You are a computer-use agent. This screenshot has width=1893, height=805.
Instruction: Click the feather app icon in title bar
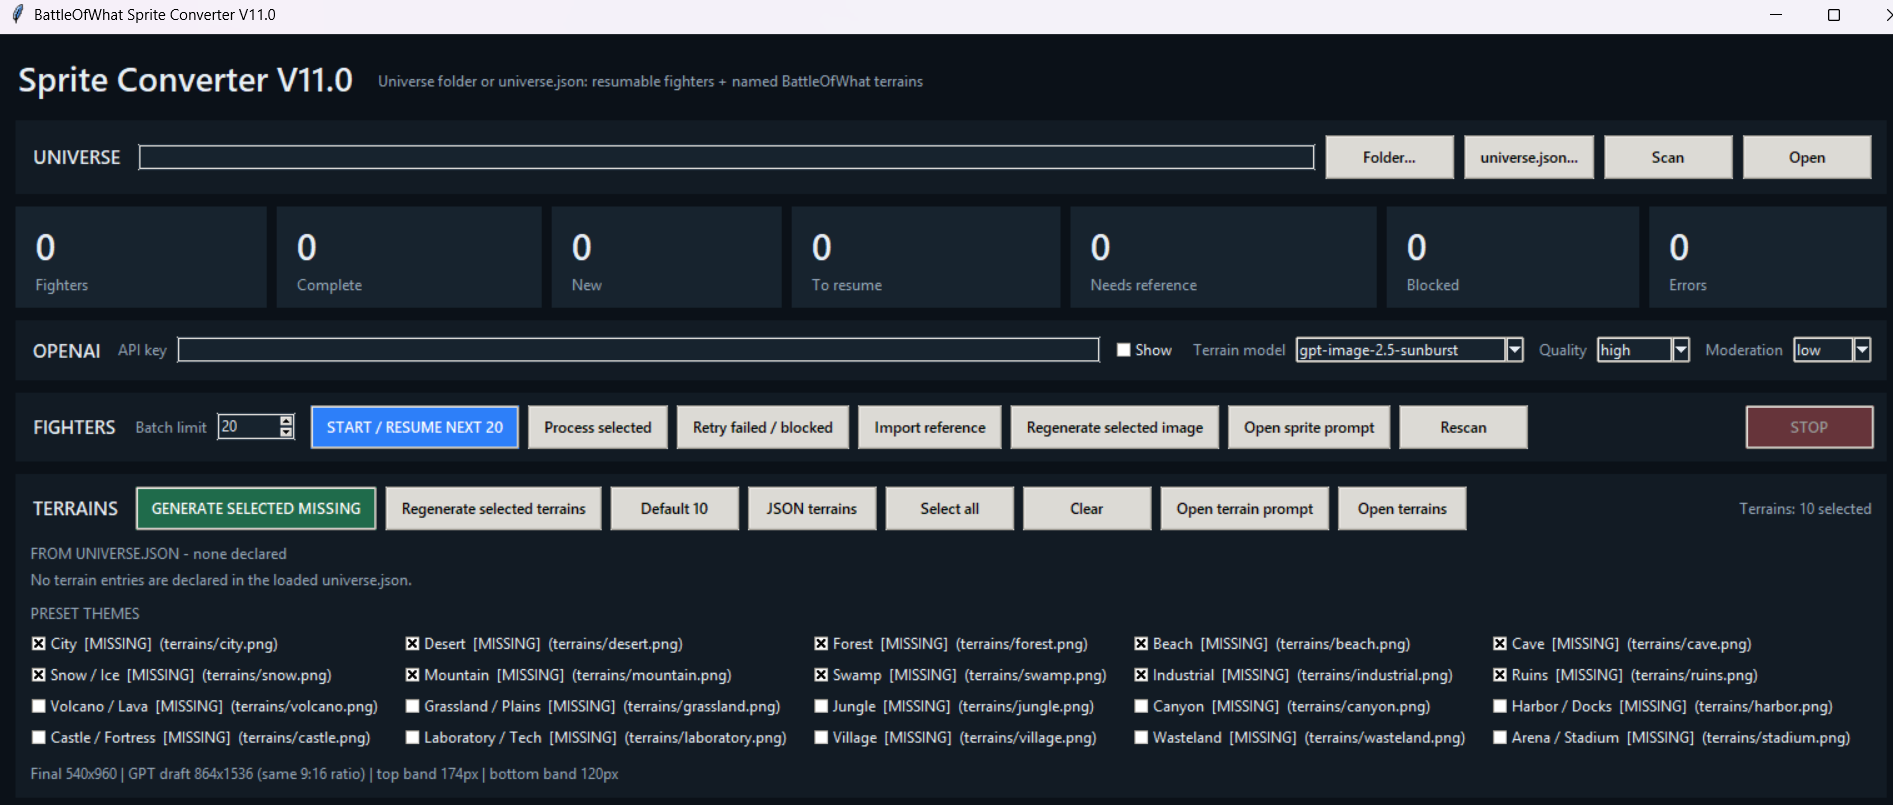pos(16,14)
